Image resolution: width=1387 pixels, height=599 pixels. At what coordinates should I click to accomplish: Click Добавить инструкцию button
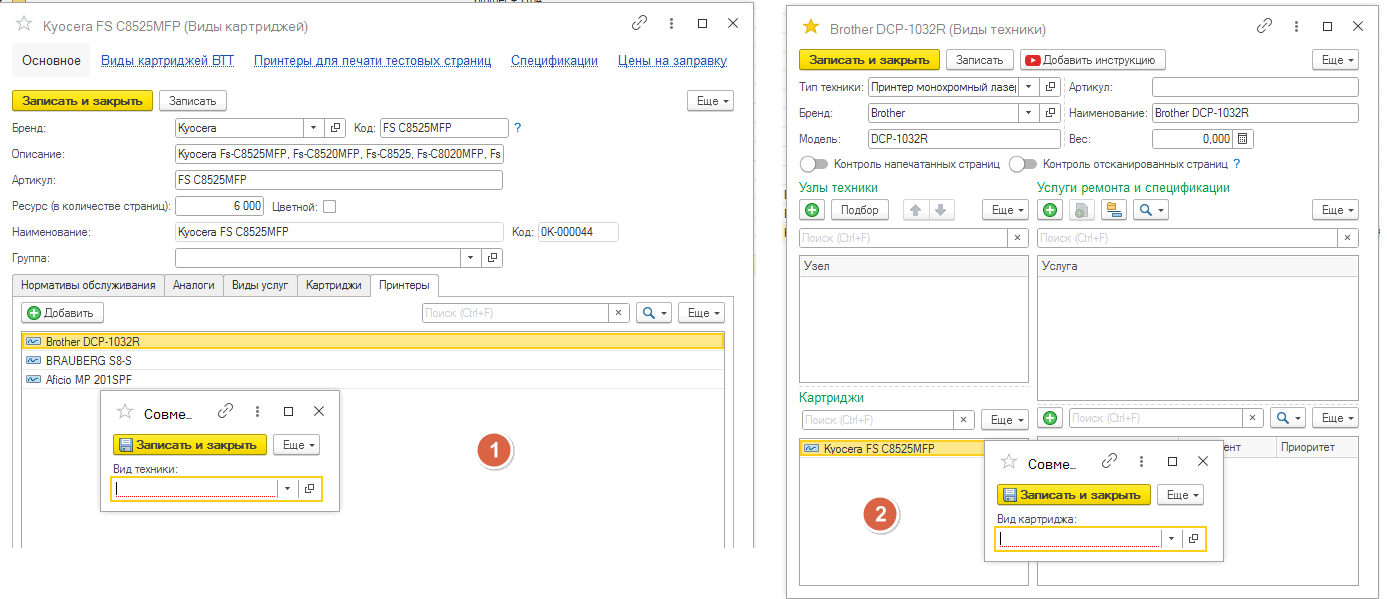1094,60
